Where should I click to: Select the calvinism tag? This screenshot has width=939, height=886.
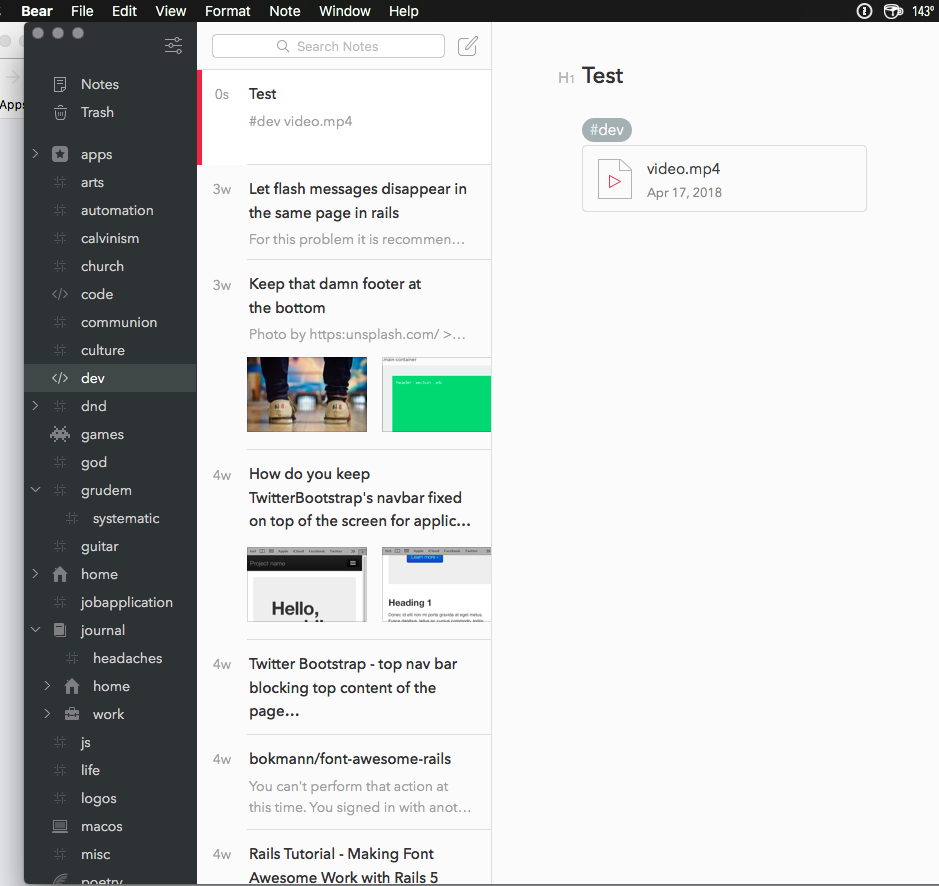[110, 238]
